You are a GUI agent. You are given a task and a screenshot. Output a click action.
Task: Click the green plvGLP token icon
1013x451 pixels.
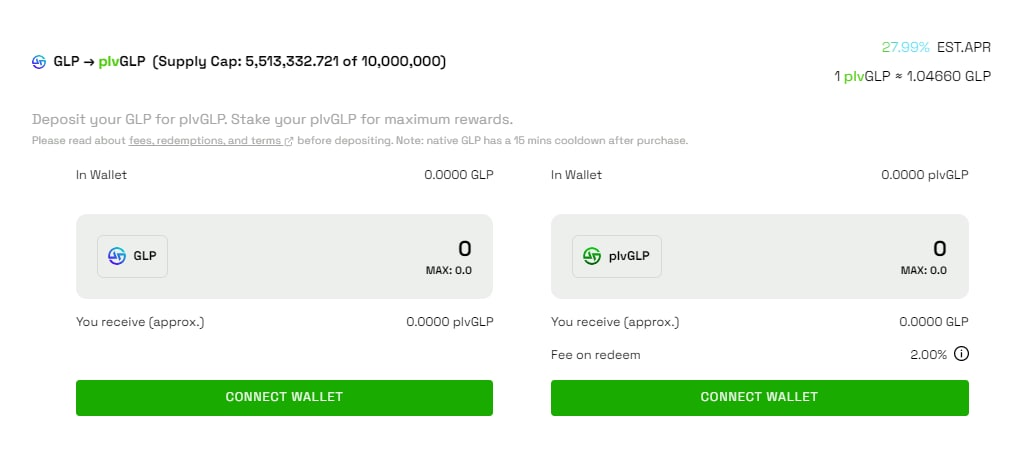click(x=592, y=256)
